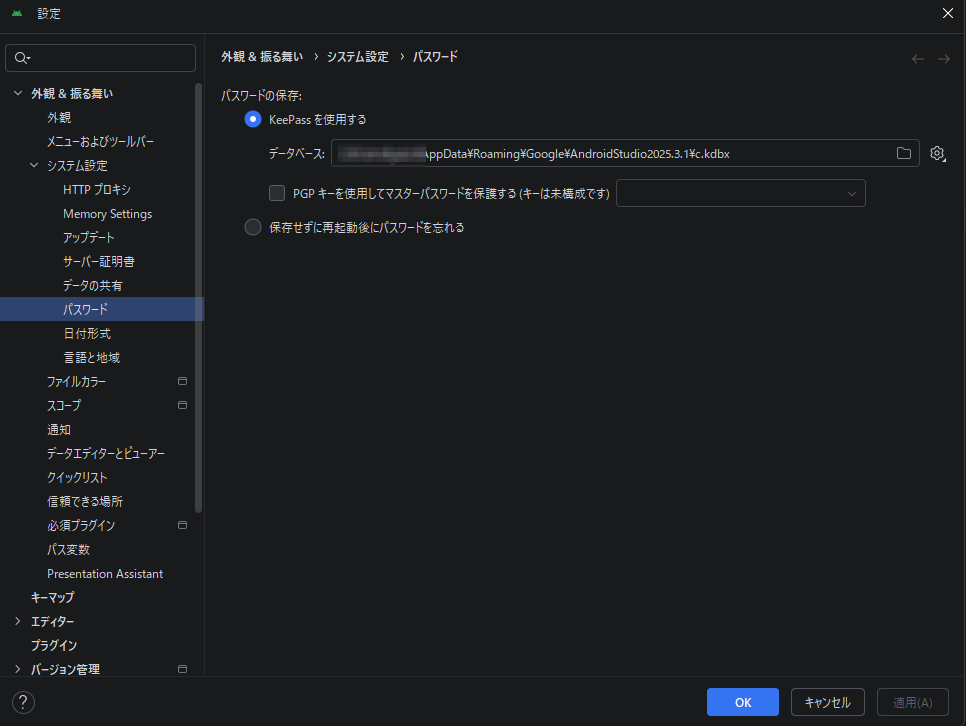Click the OK button
Screen dimensions: 966x726
tap(742, 702)
